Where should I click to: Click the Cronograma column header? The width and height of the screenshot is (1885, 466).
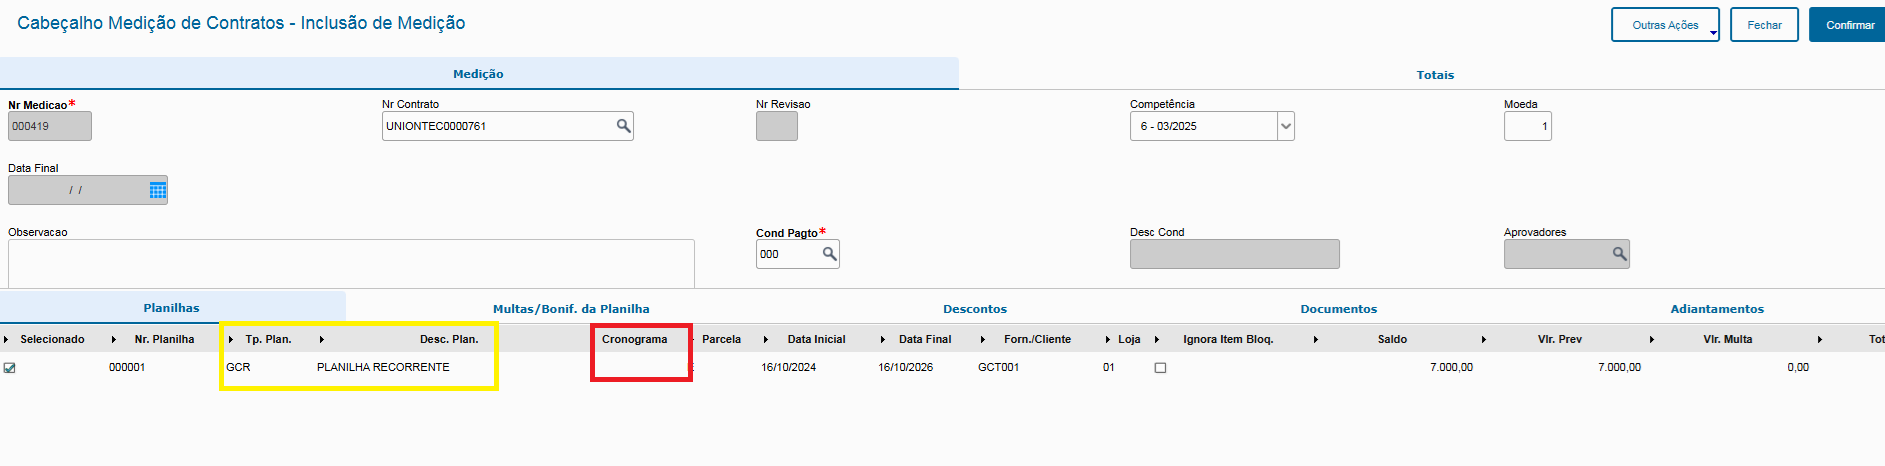[634, 340]
